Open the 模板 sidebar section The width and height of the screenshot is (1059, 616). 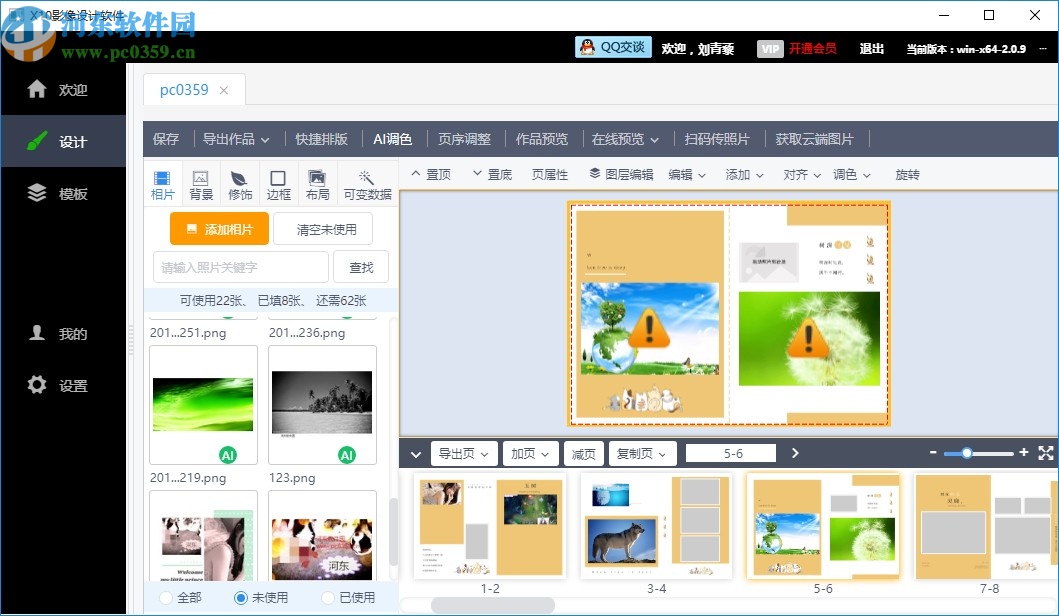[63, 192]
